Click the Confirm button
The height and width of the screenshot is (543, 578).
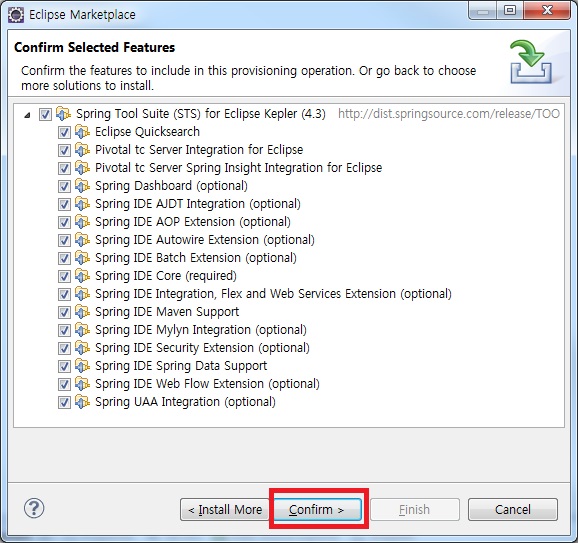[x=317, y=509]
